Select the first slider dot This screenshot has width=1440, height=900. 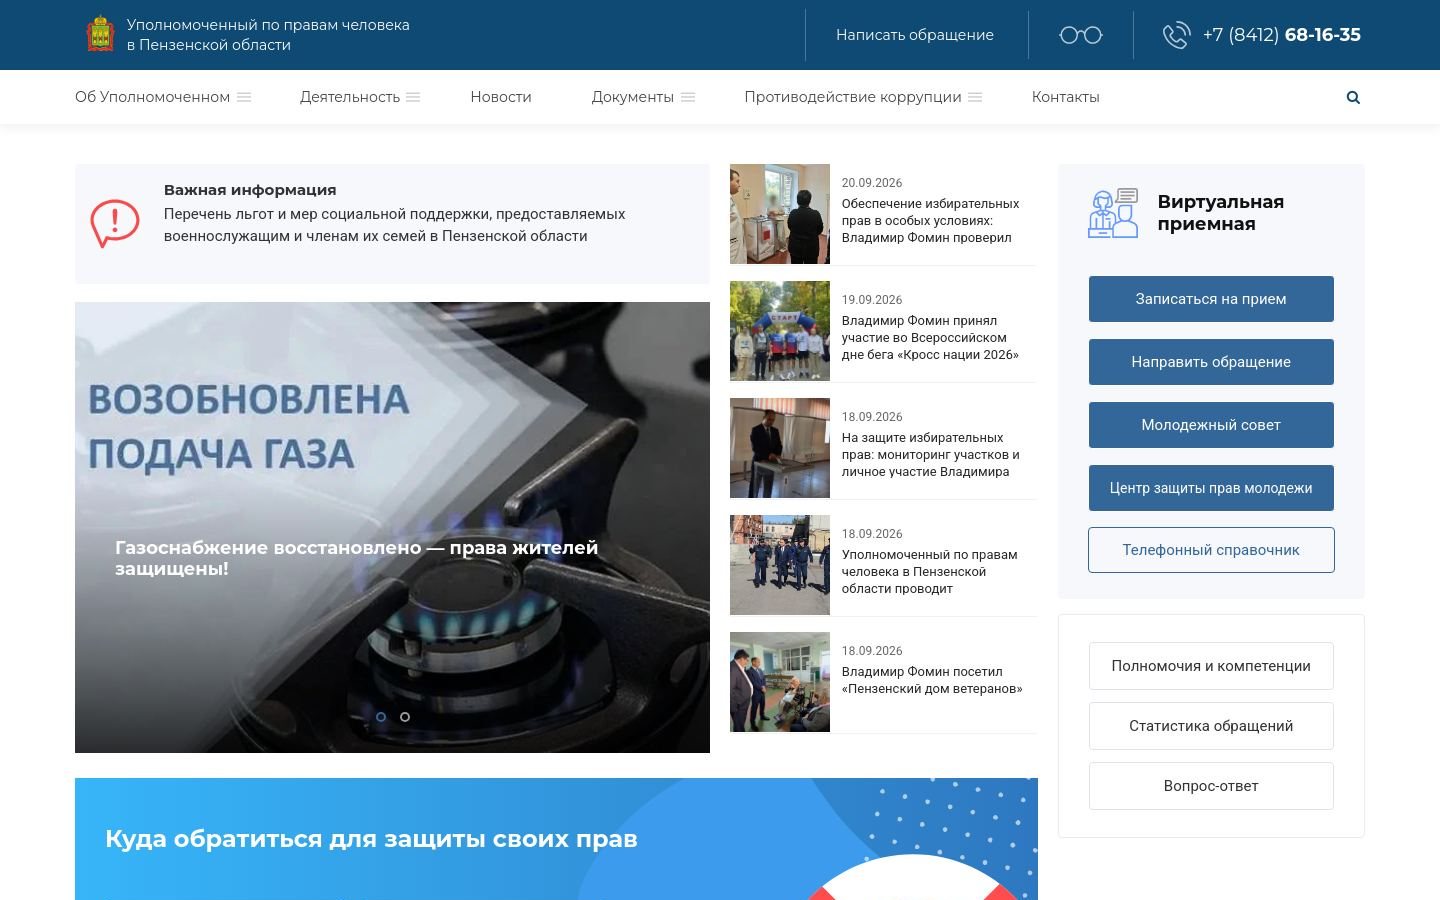tap(381, 717)
